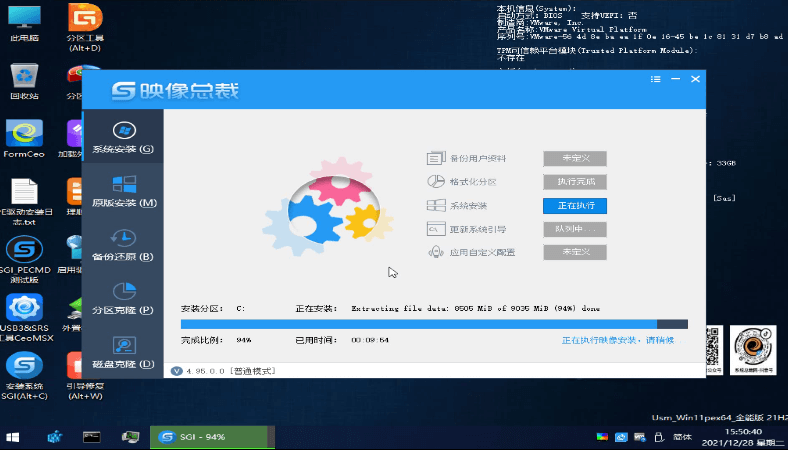
Task: Click the colorful display tray icon
Action: pos(602,437)
